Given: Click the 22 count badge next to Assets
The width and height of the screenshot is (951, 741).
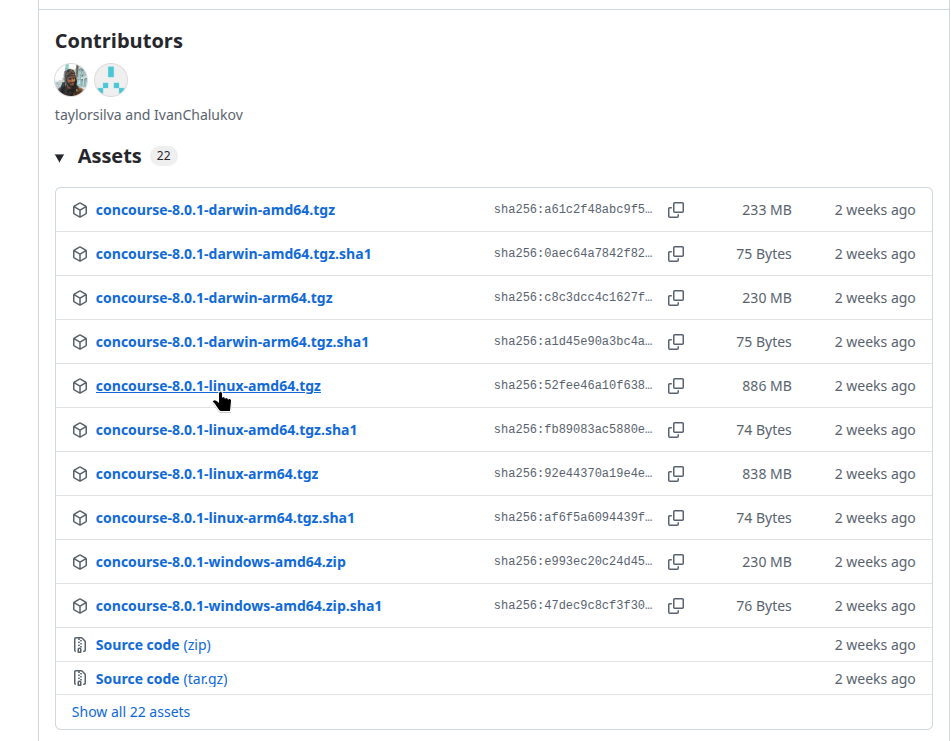Looking at the screenshot, I should coord(164,156).
